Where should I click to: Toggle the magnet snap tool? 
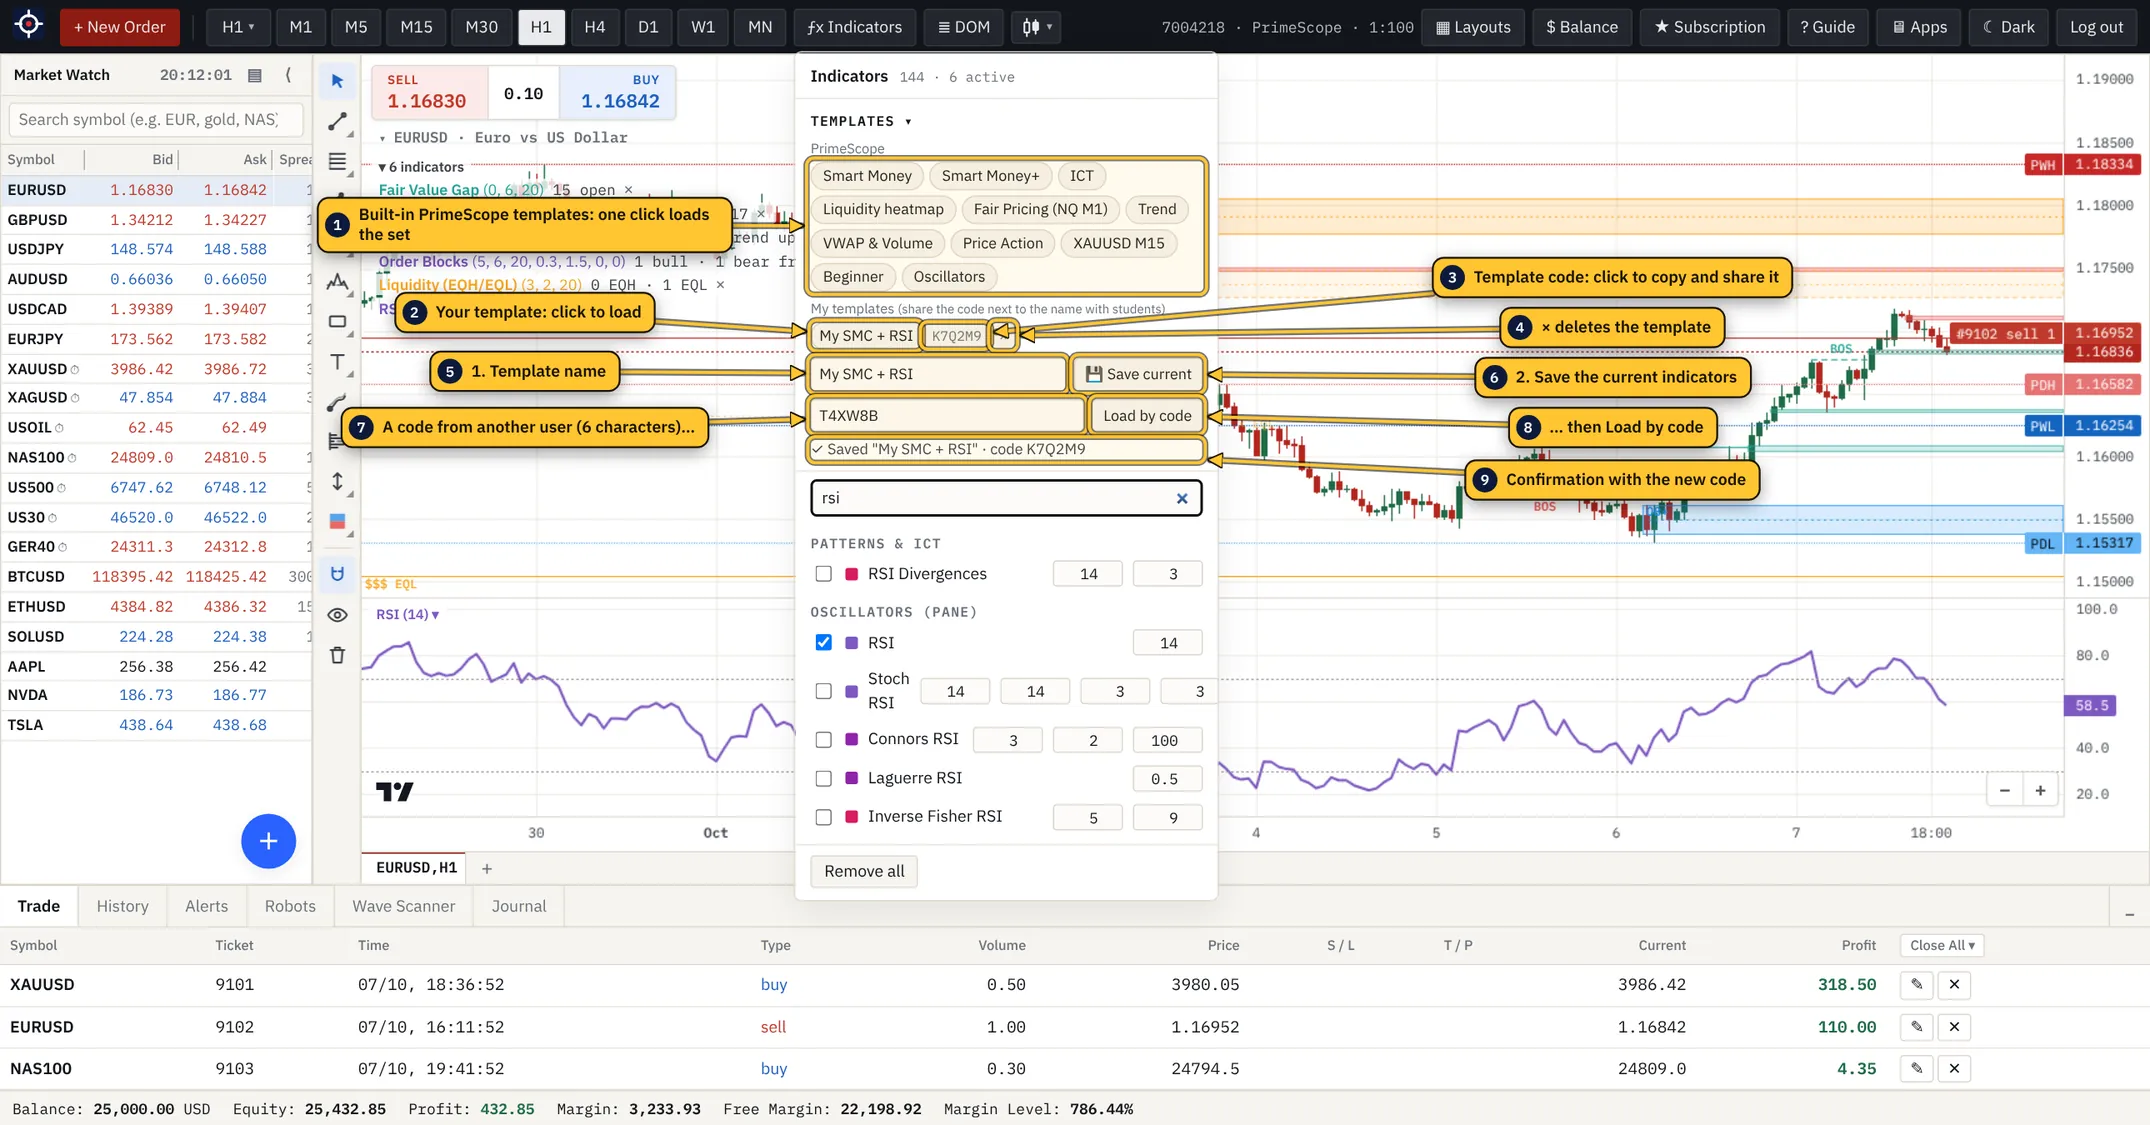pos(337,574)
